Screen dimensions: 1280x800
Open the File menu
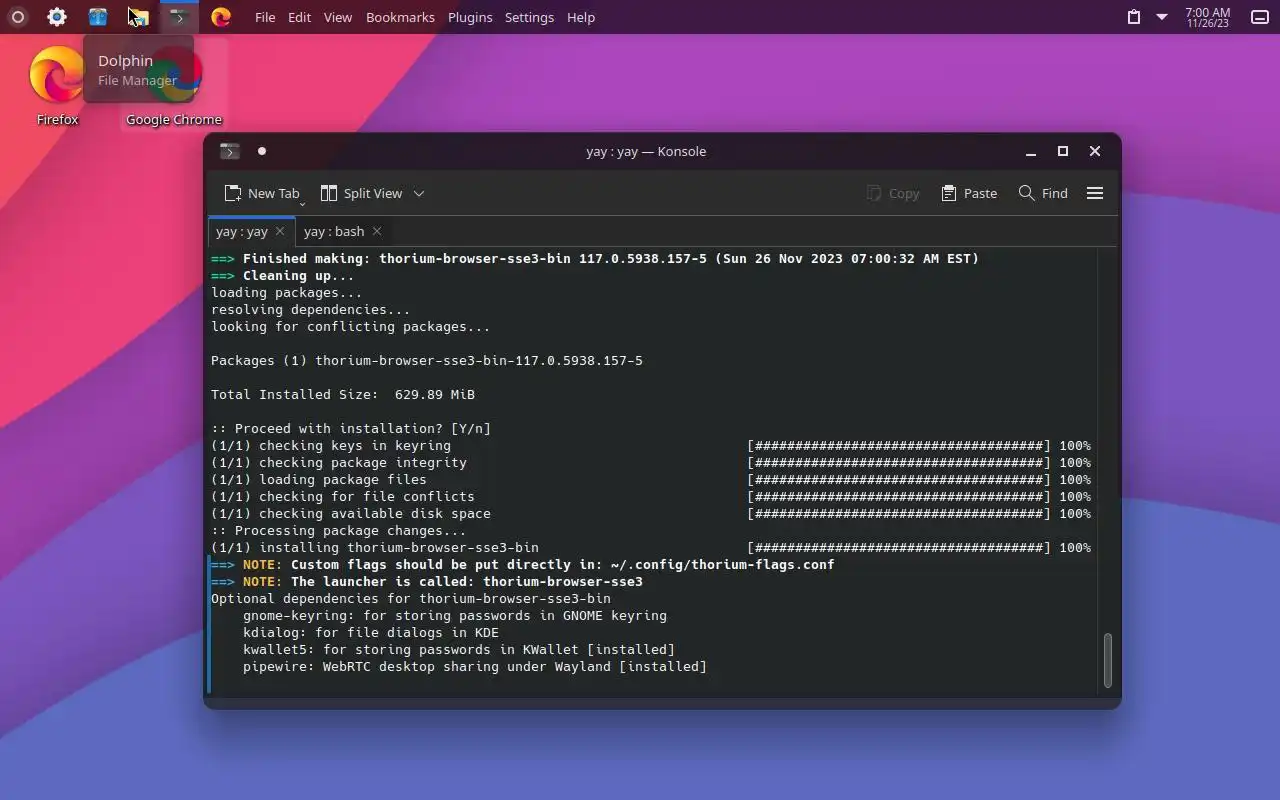pos(265,17)
